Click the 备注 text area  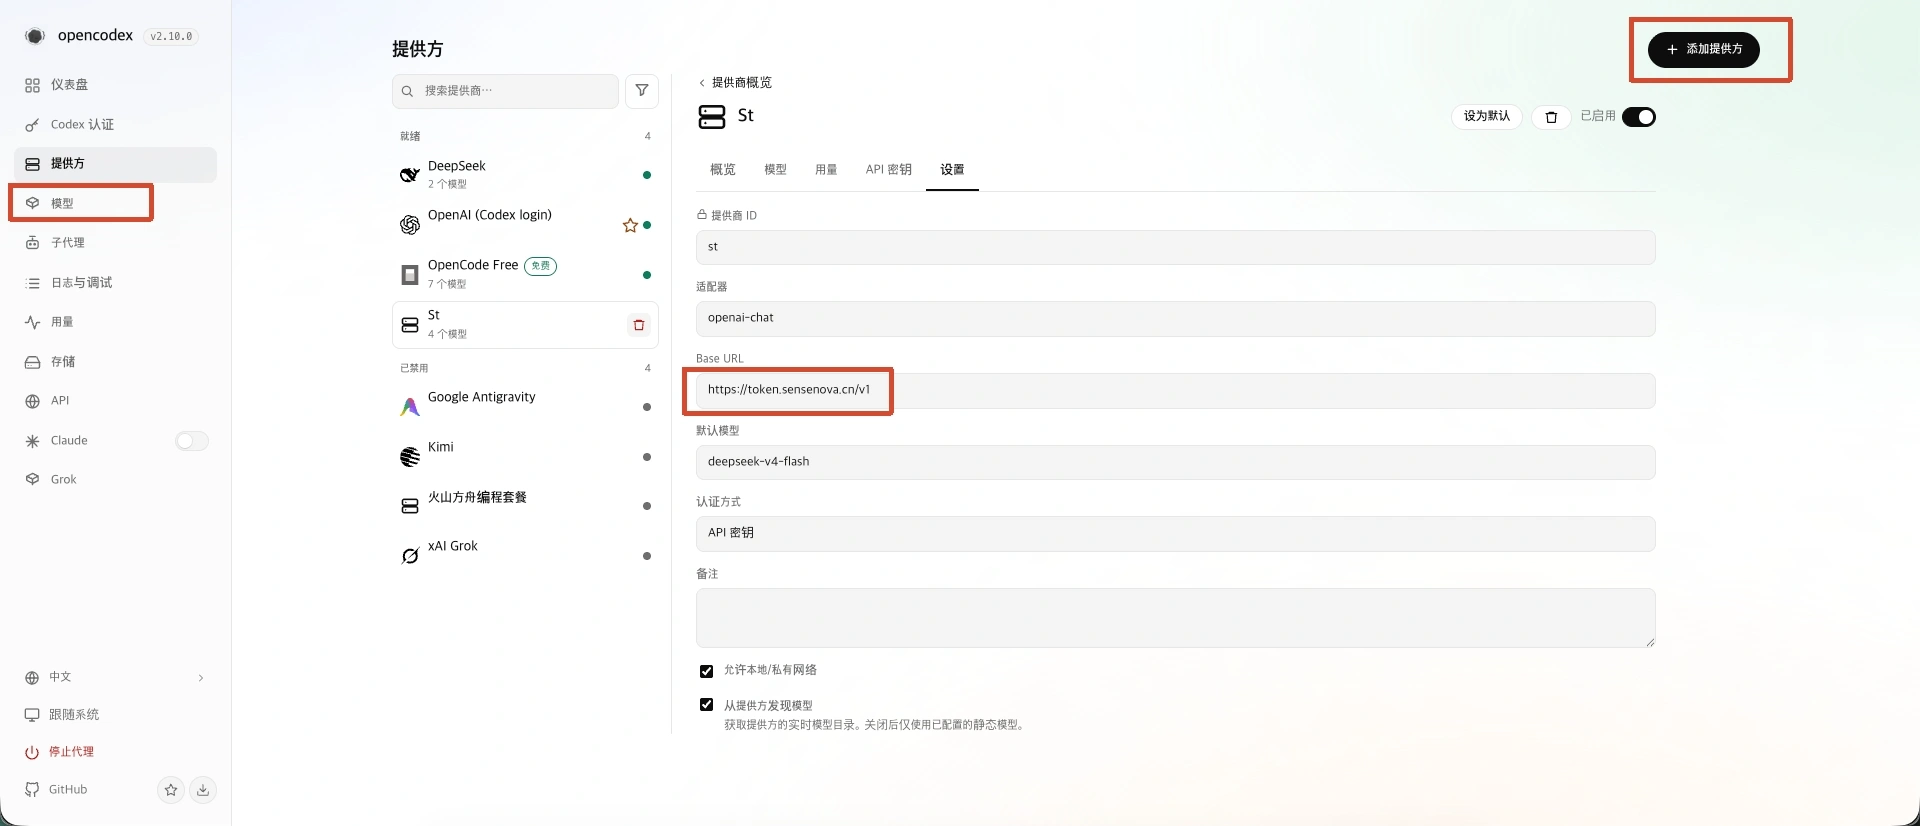(x=1176, y=618)
